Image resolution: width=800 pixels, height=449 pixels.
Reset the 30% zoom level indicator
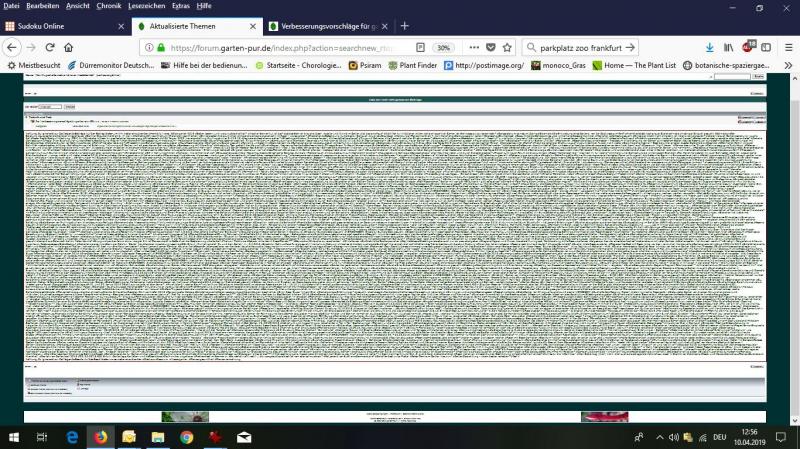(x=442, y=47)
